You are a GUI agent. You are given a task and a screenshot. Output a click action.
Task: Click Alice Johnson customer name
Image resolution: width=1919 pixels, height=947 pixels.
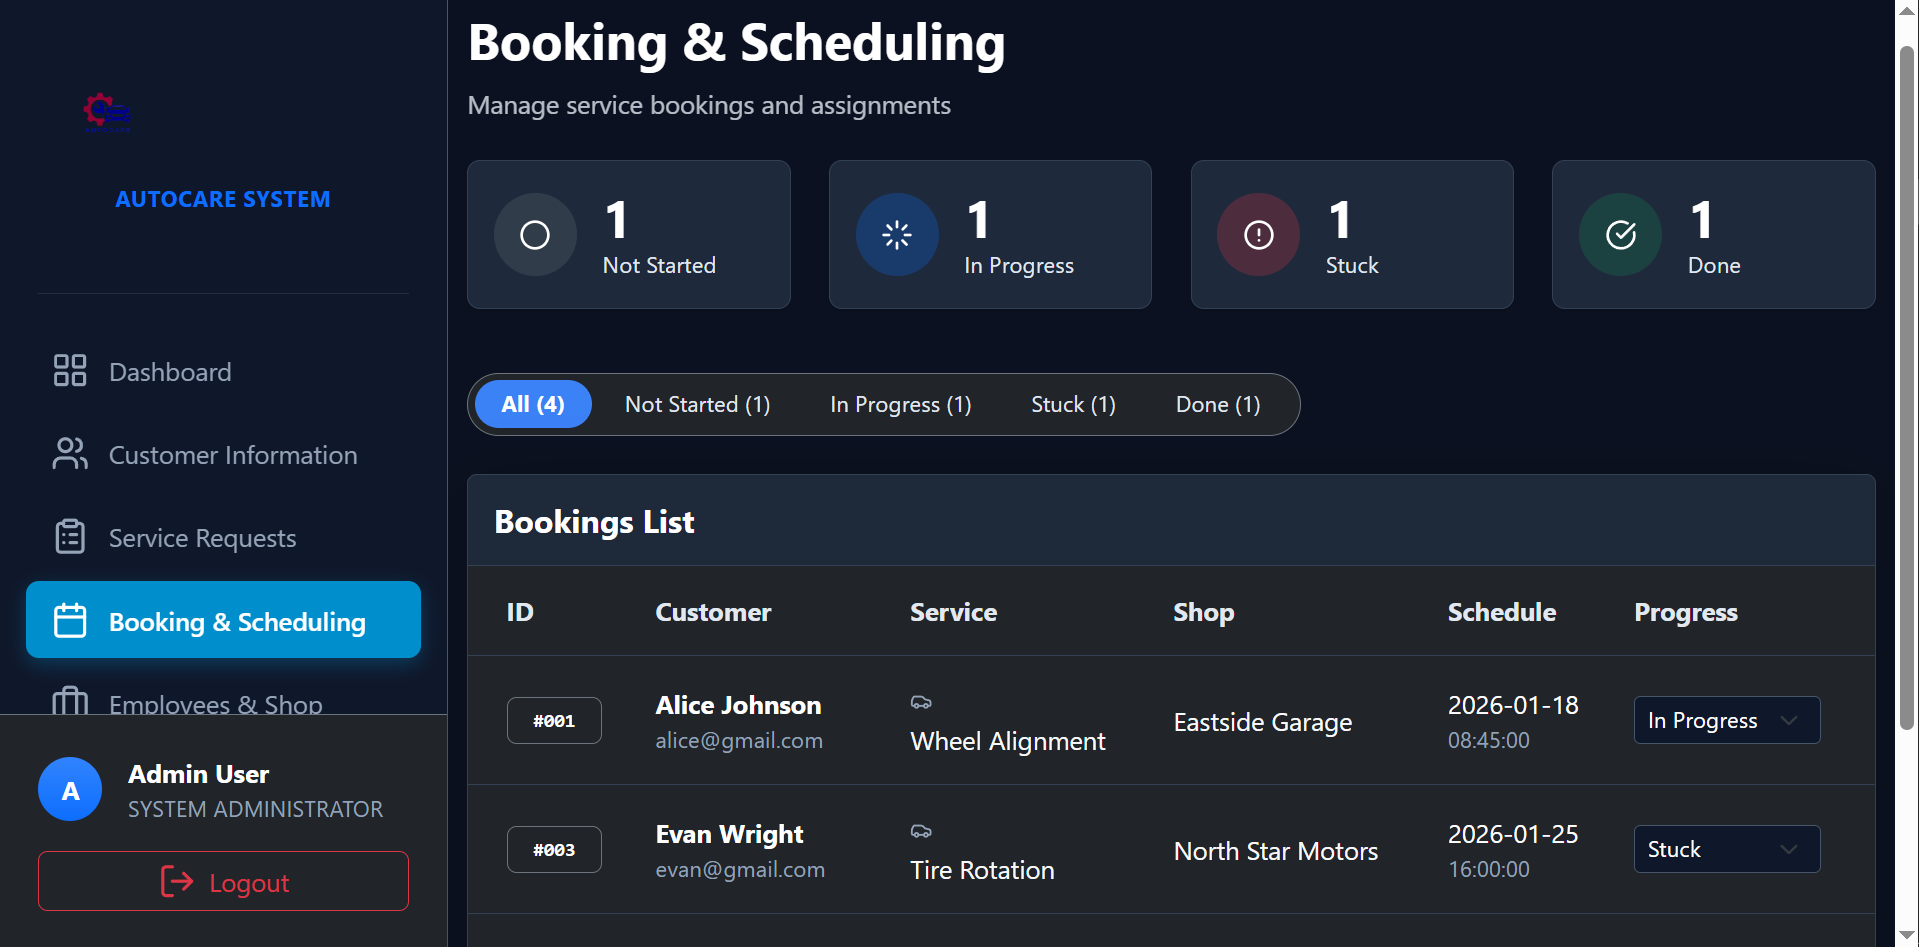pyautogui.click(x=738, y=705)
